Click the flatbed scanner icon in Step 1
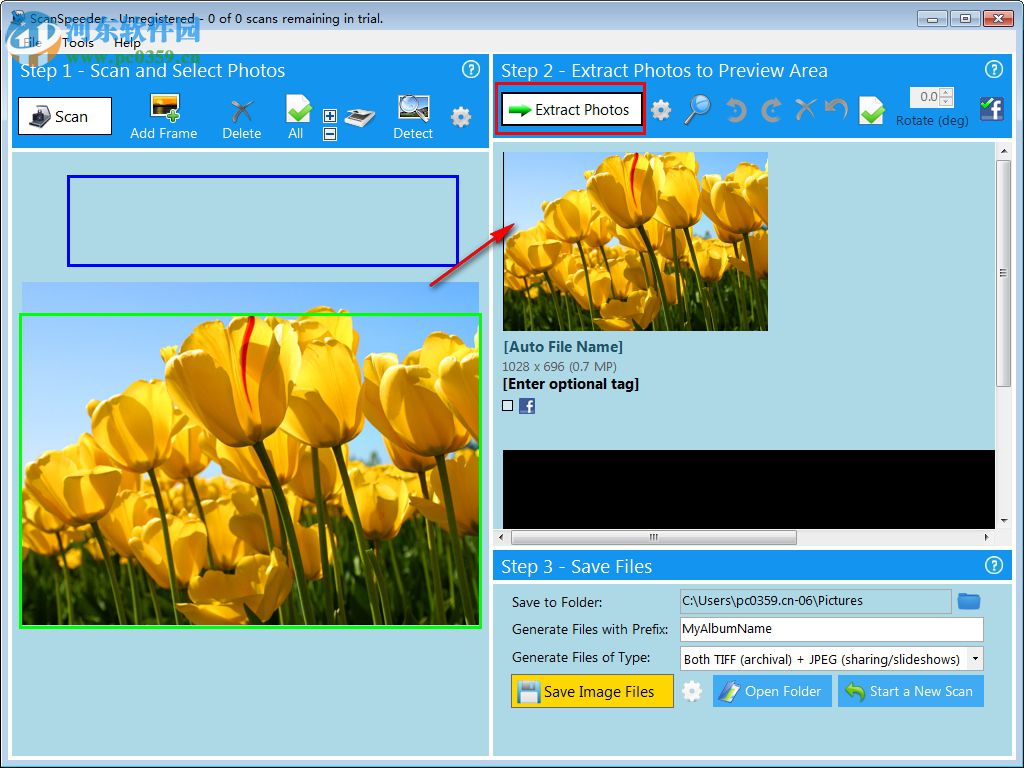1024x768 pixels. click(x=359, y=117)
